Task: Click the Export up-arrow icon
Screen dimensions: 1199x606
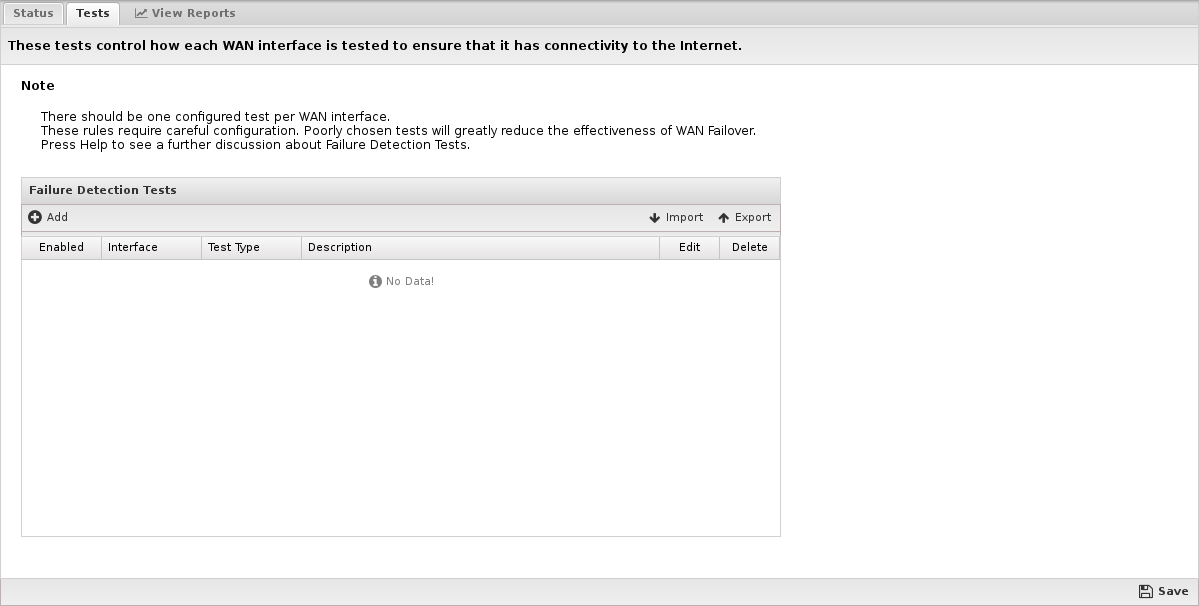Action: point(723,218)
